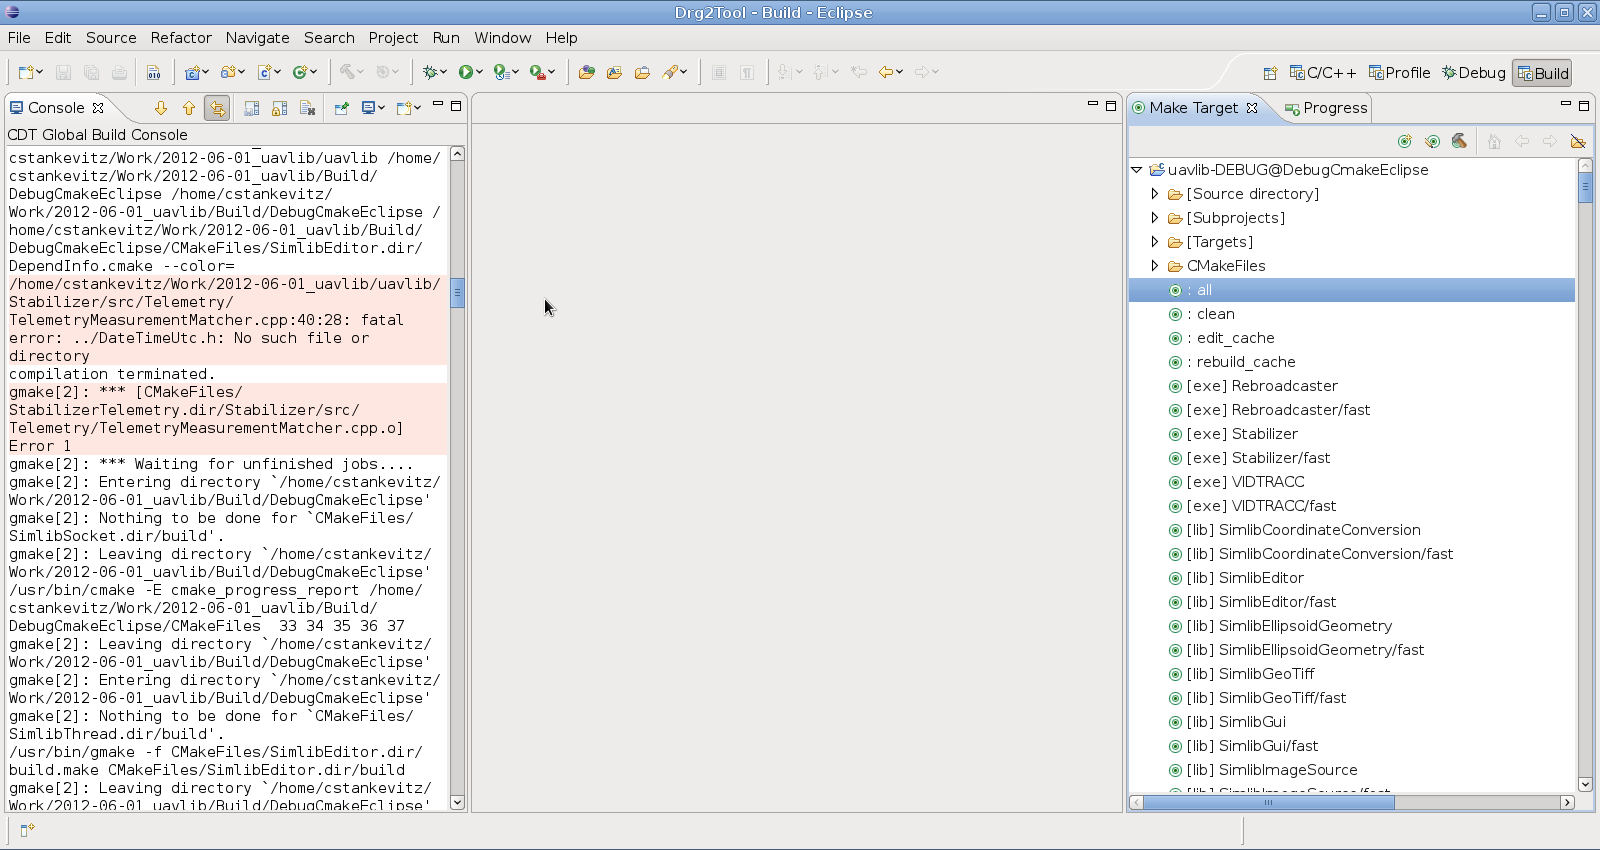1600x850 pixels.
Task: Open the Project menu
Action: pyautogui.click(x=393, y=38)
